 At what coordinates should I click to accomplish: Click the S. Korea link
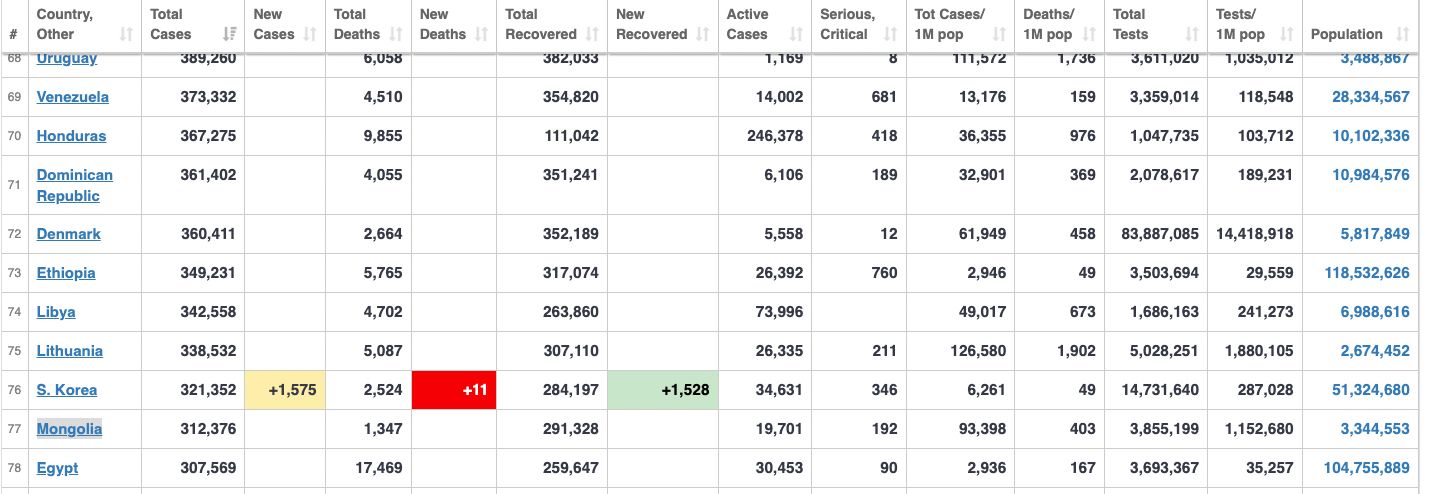(67, 390)
